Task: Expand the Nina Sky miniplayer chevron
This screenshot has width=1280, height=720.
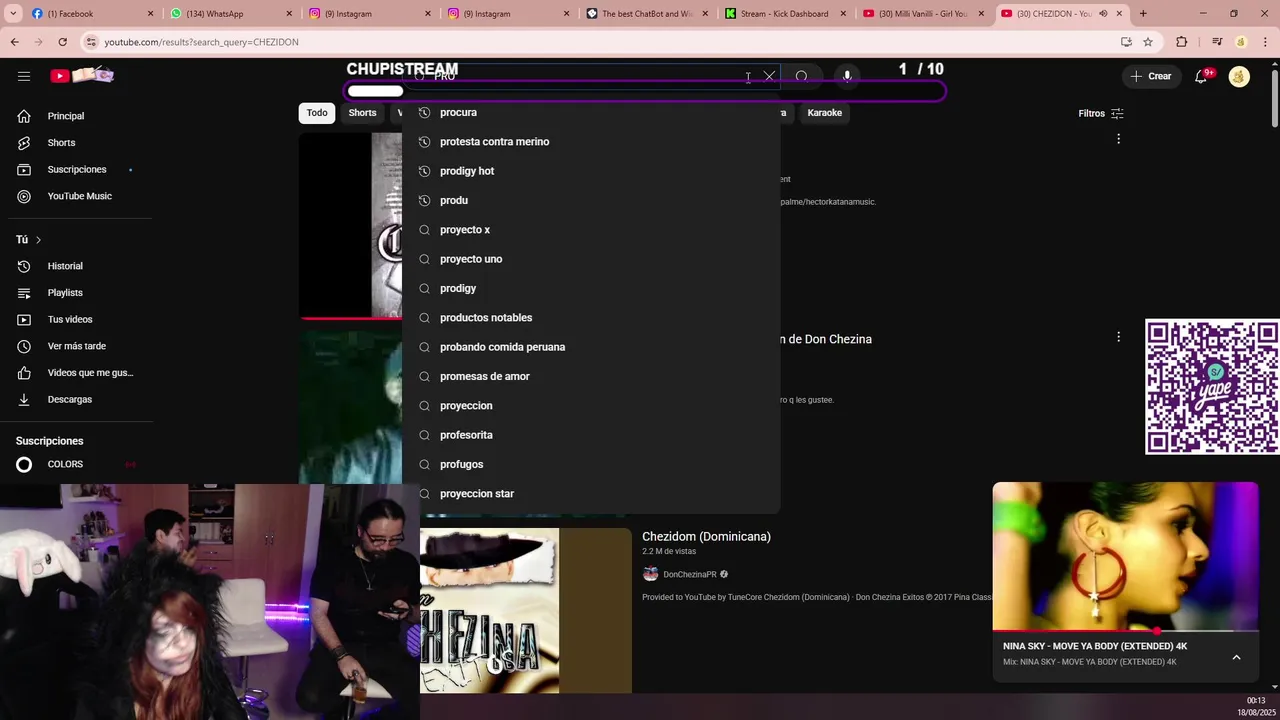Action: click(x=1236, y=657)
